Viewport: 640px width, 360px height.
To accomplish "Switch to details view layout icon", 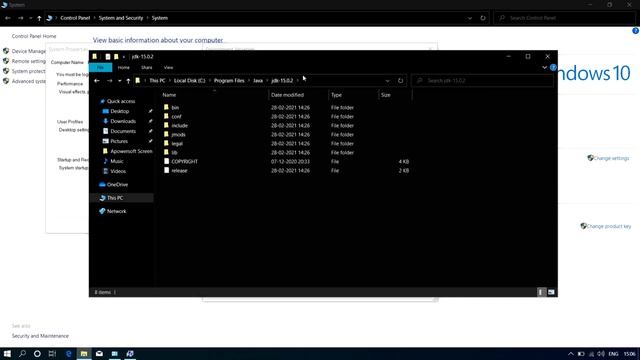I will click(540, 292).
